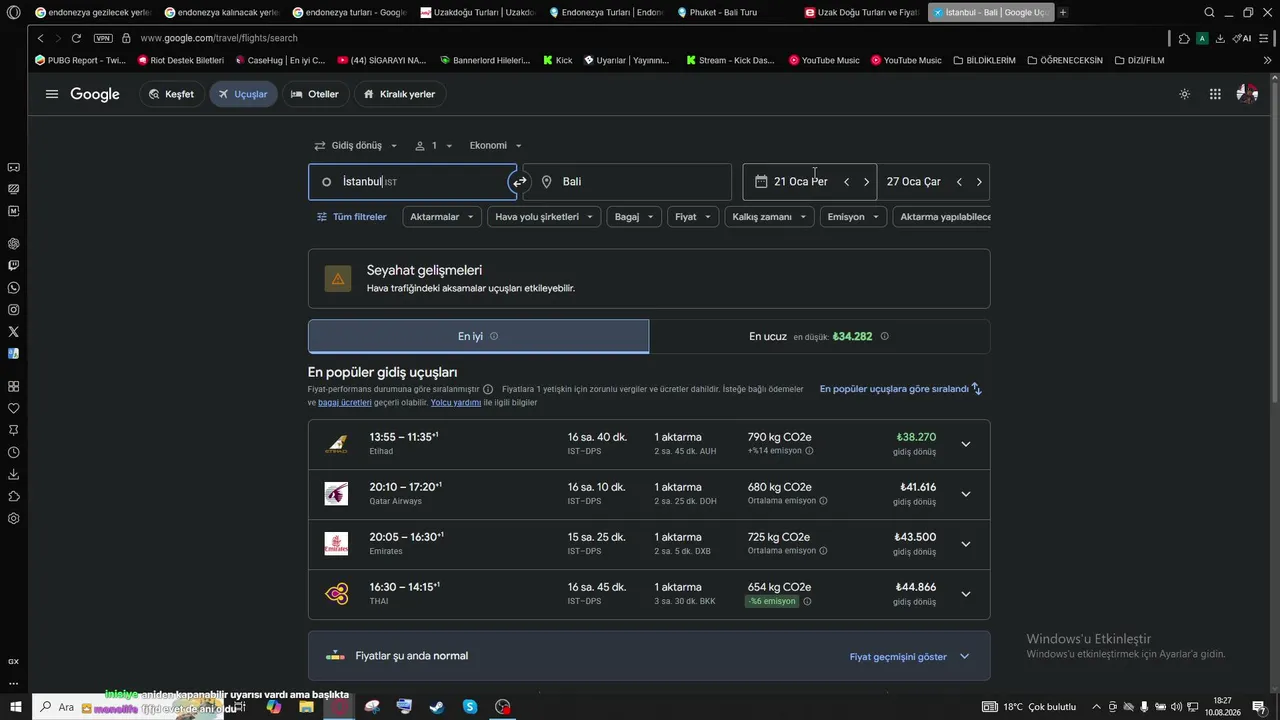Viewport: 1280px width, 720px height.
Task: Swap origin and destination airports
Action: coord(520,182)
